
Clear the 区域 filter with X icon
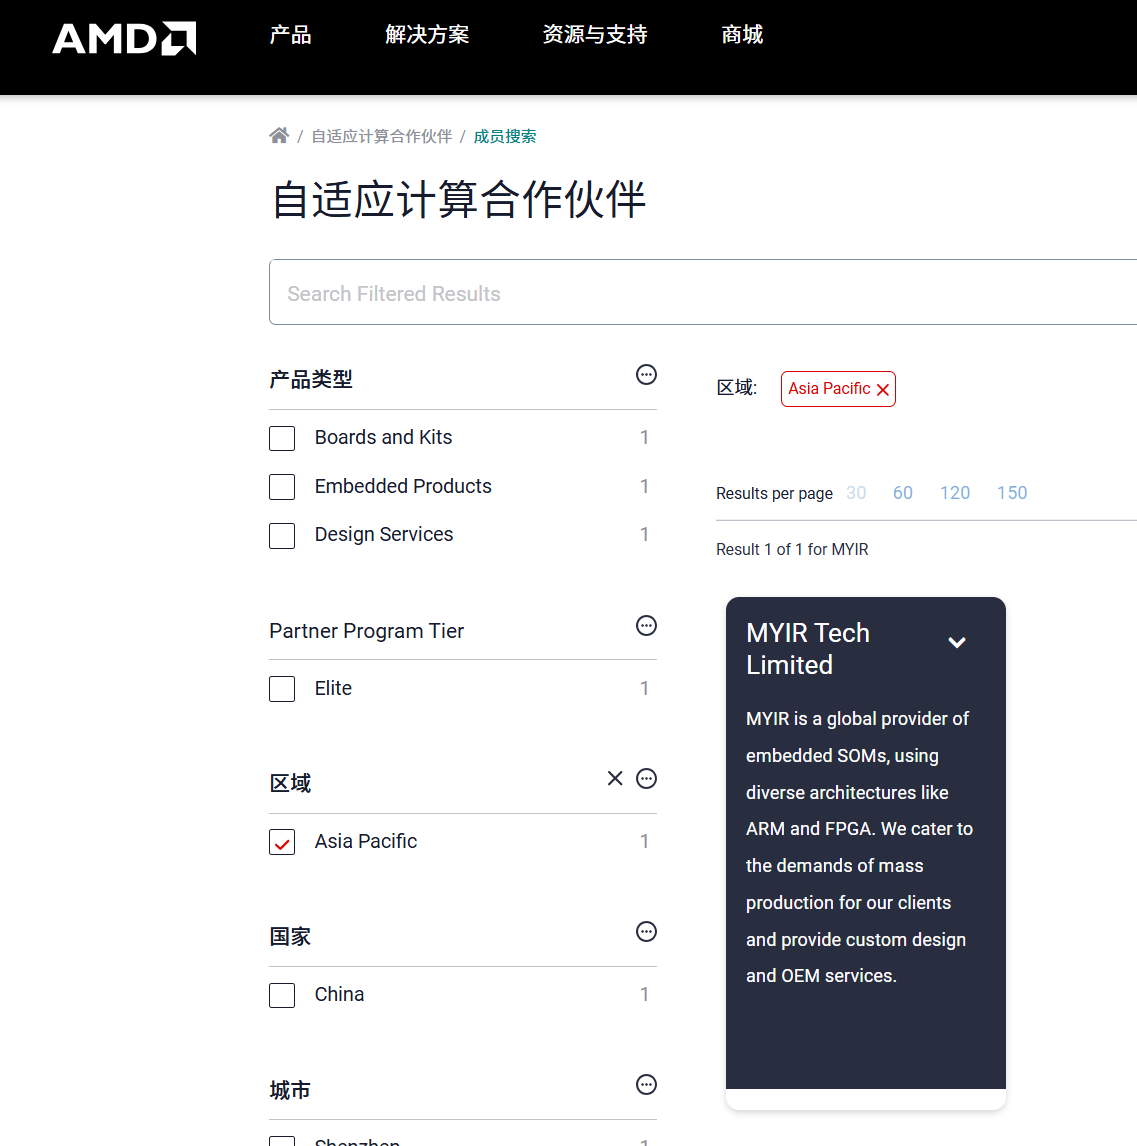pos(615,779)
